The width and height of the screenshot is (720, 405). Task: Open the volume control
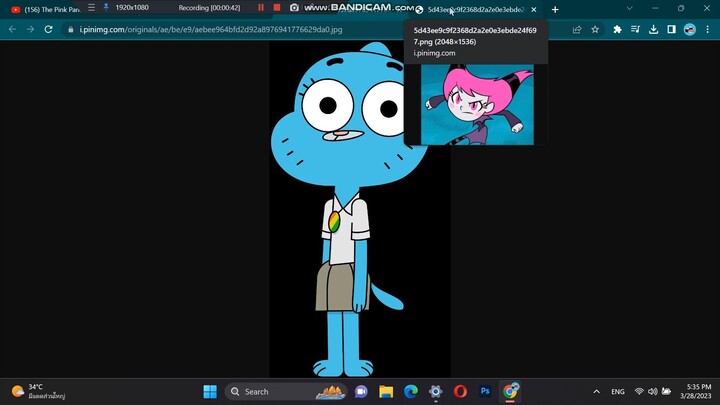(x=652, y=392)
